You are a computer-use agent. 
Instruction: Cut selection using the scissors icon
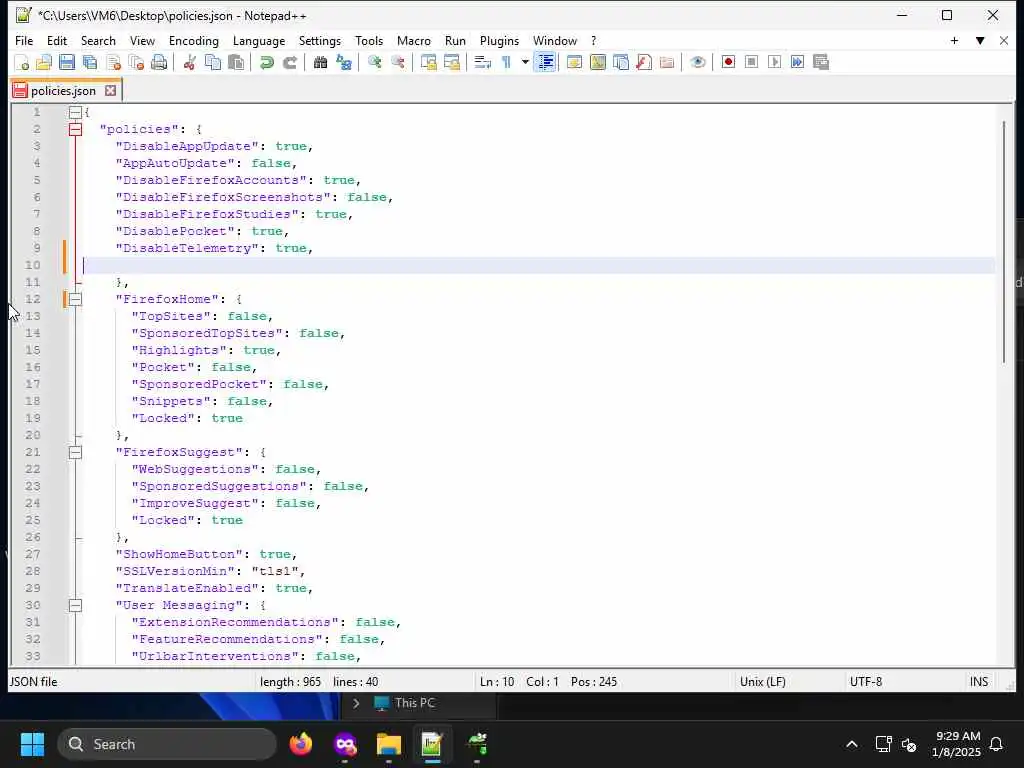click(x=189, y=62)
